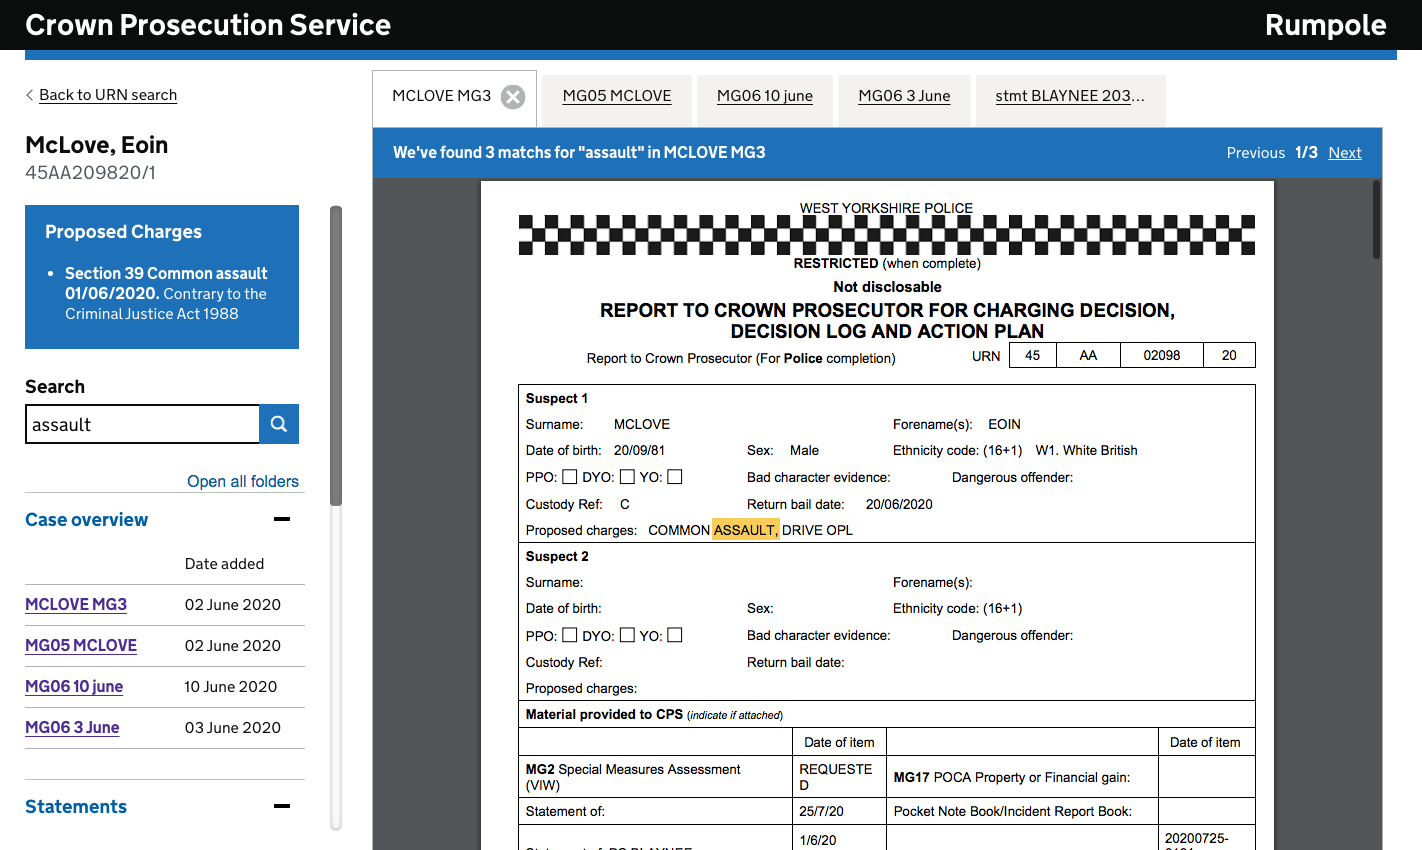The height and width of the screenshot is (850, 1422).
Task: Tick Suspect 1 PPO checkbox
Action: 570,477
